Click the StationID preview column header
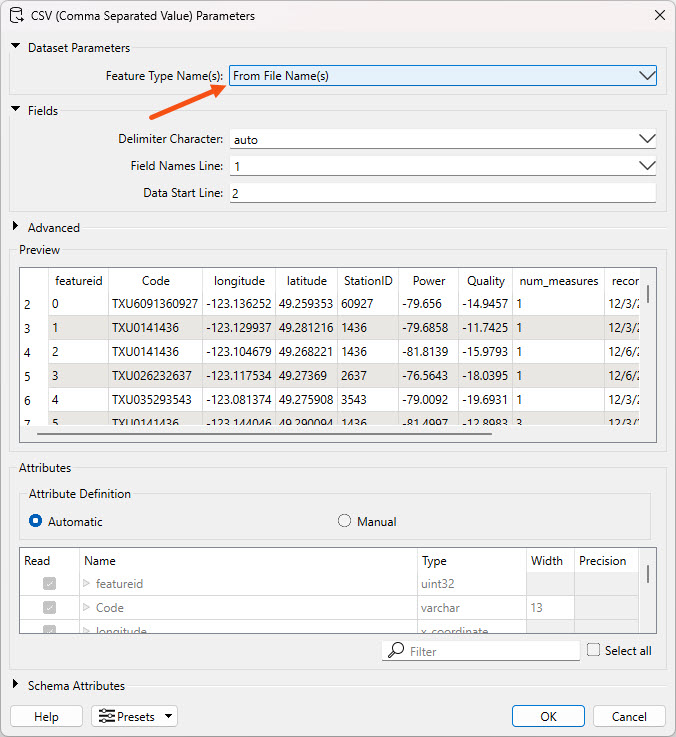Viewport: 676px width, 737px height. click(368, 281)
